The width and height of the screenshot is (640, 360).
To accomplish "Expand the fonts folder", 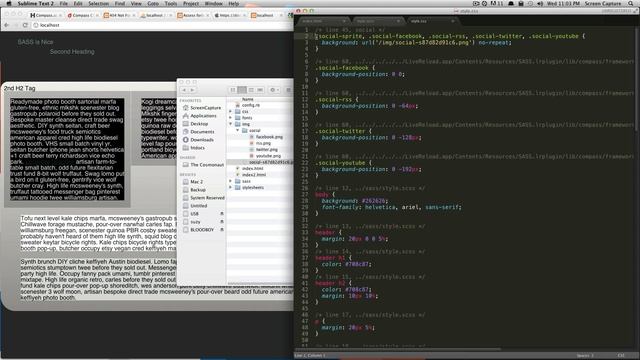I will click(x=231, y=118).
